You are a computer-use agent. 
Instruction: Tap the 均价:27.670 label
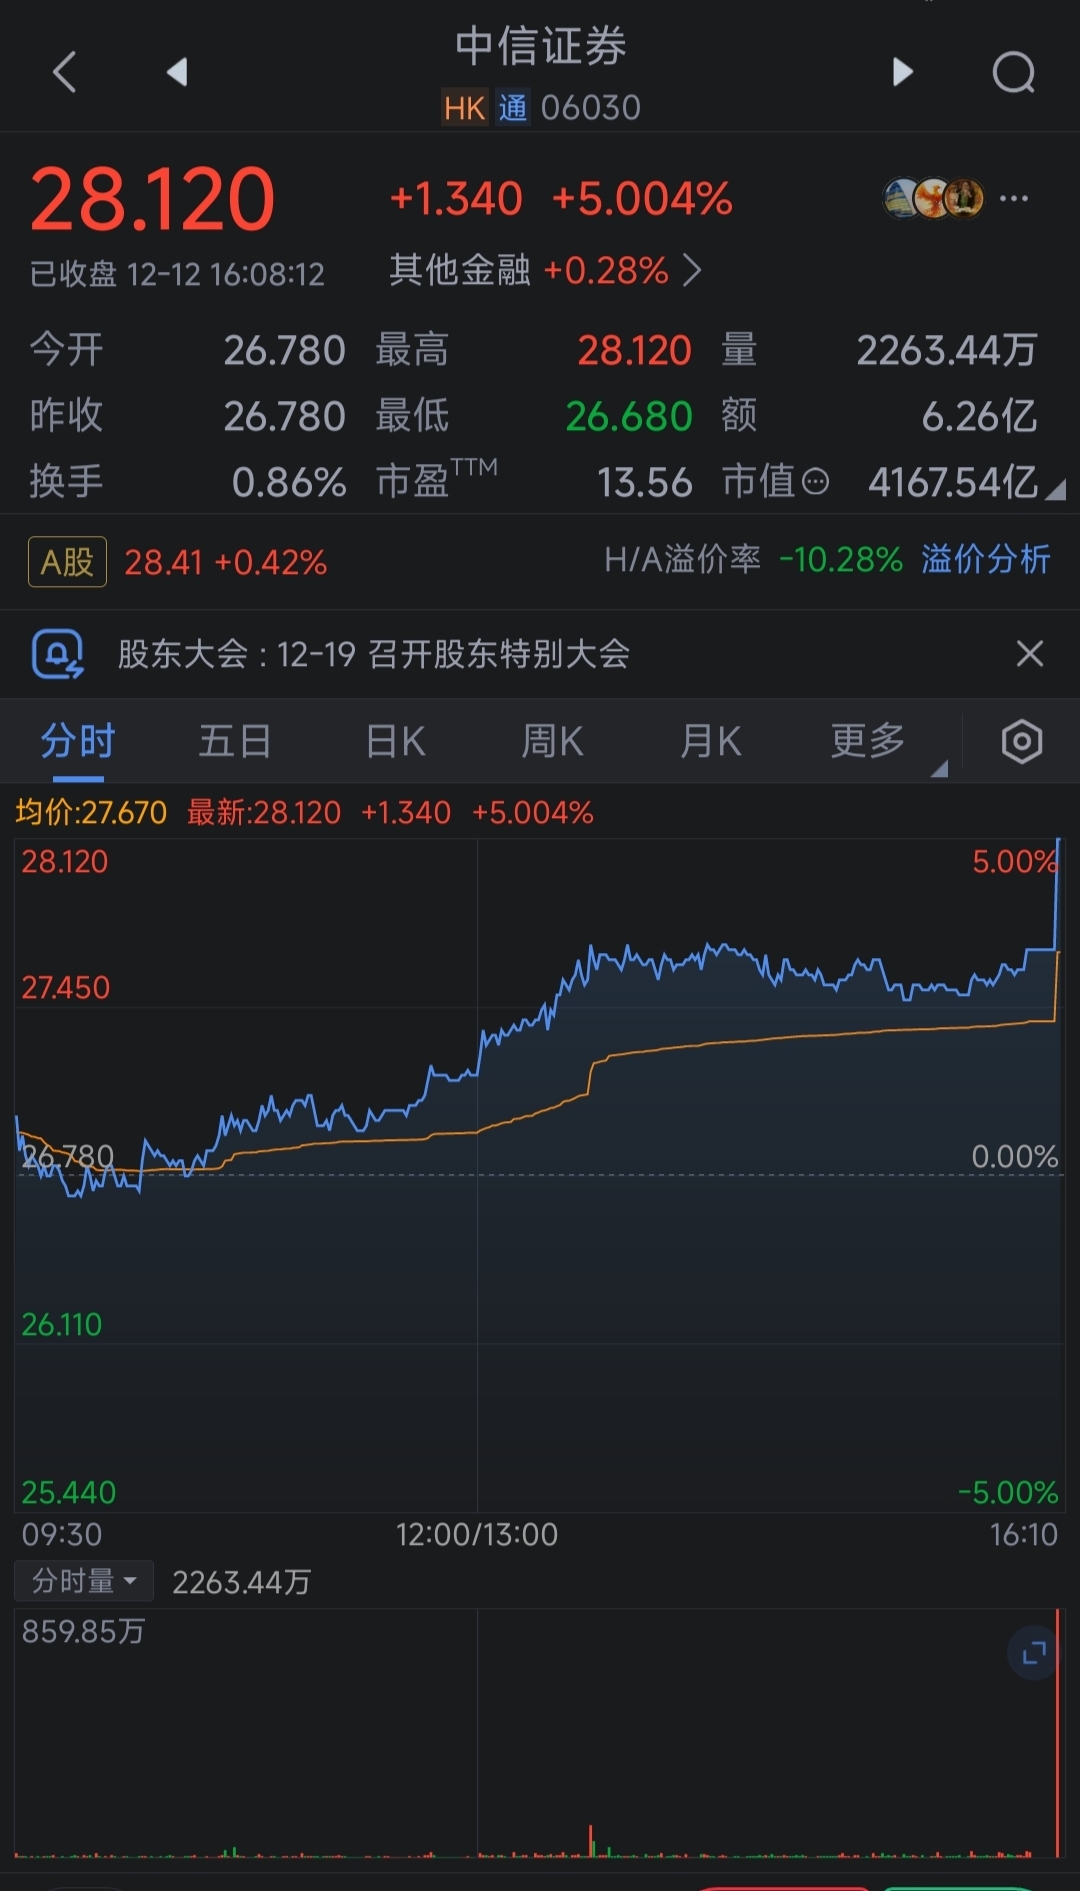(x=91, y=812)
